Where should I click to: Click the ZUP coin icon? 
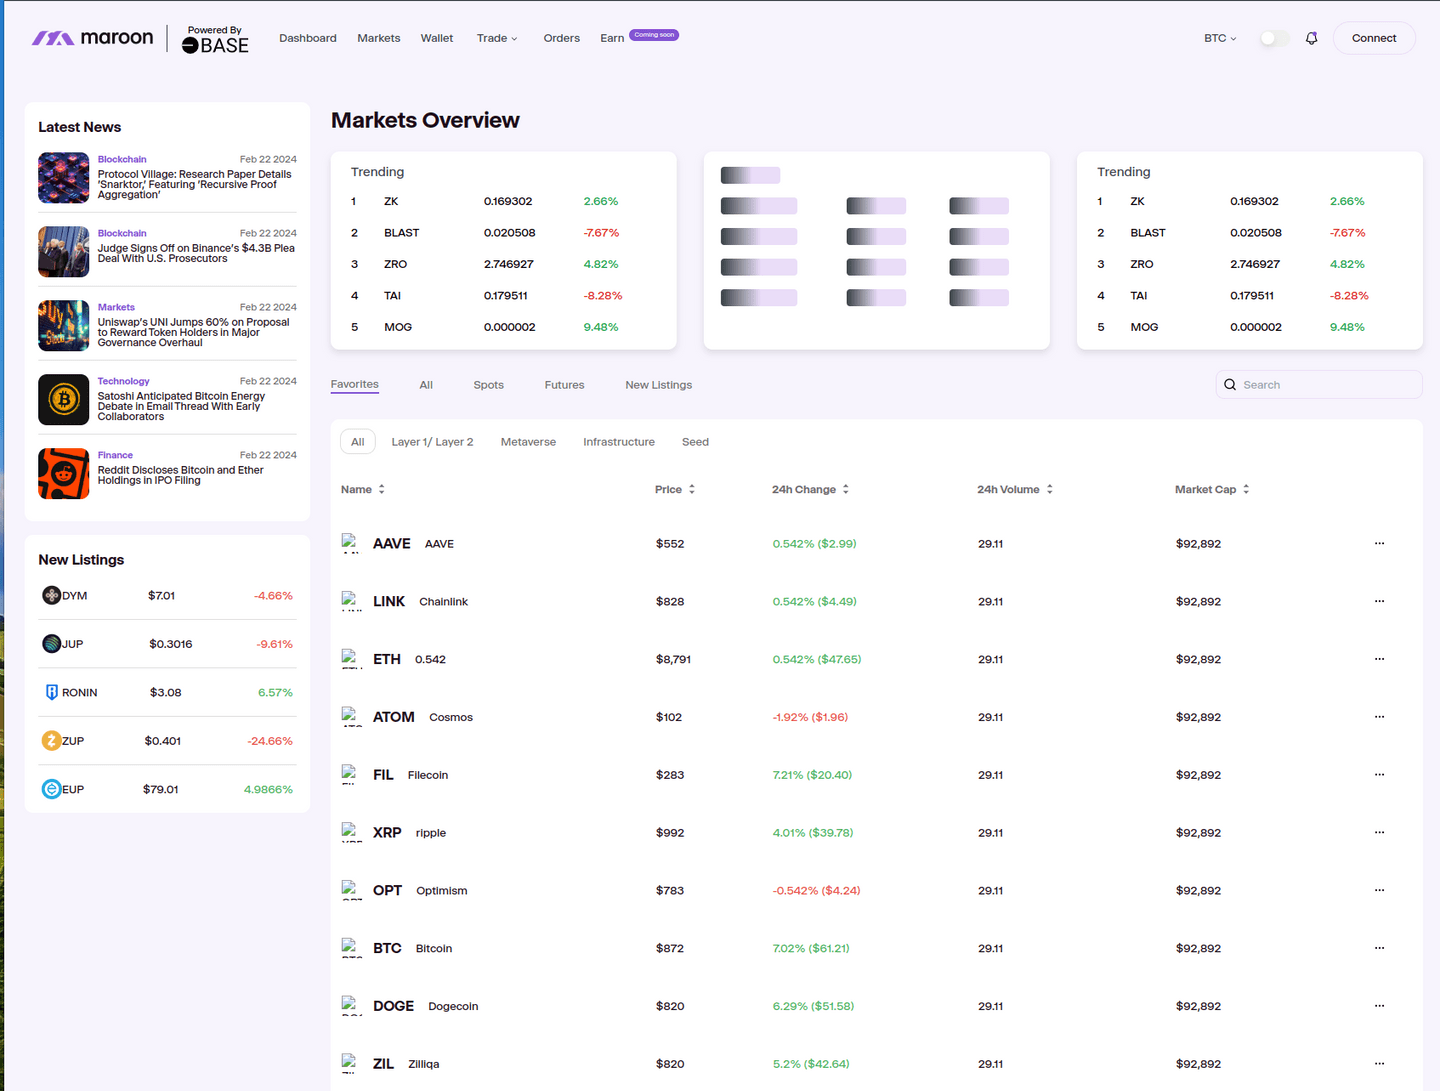tap(52, 741)
